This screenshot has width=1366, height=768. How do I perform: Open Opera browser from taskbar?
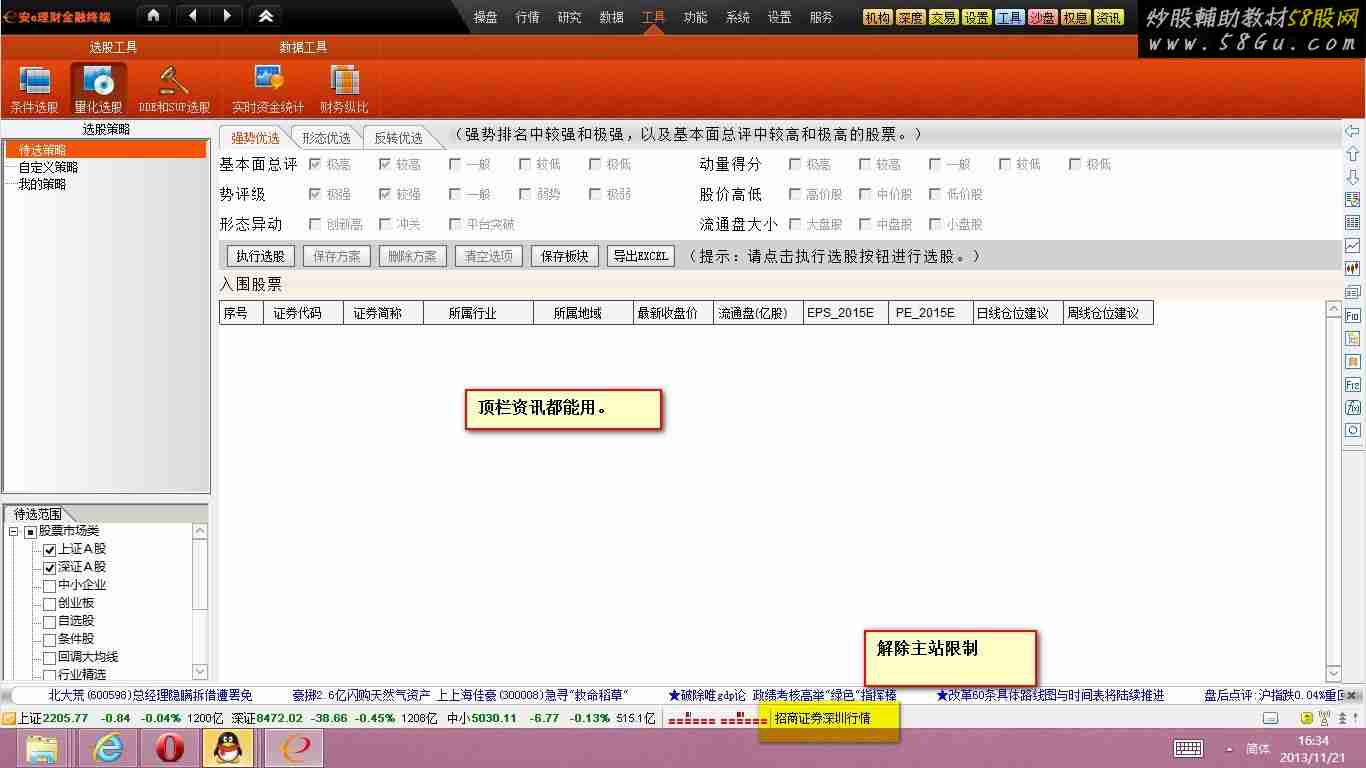pos(168,748)
